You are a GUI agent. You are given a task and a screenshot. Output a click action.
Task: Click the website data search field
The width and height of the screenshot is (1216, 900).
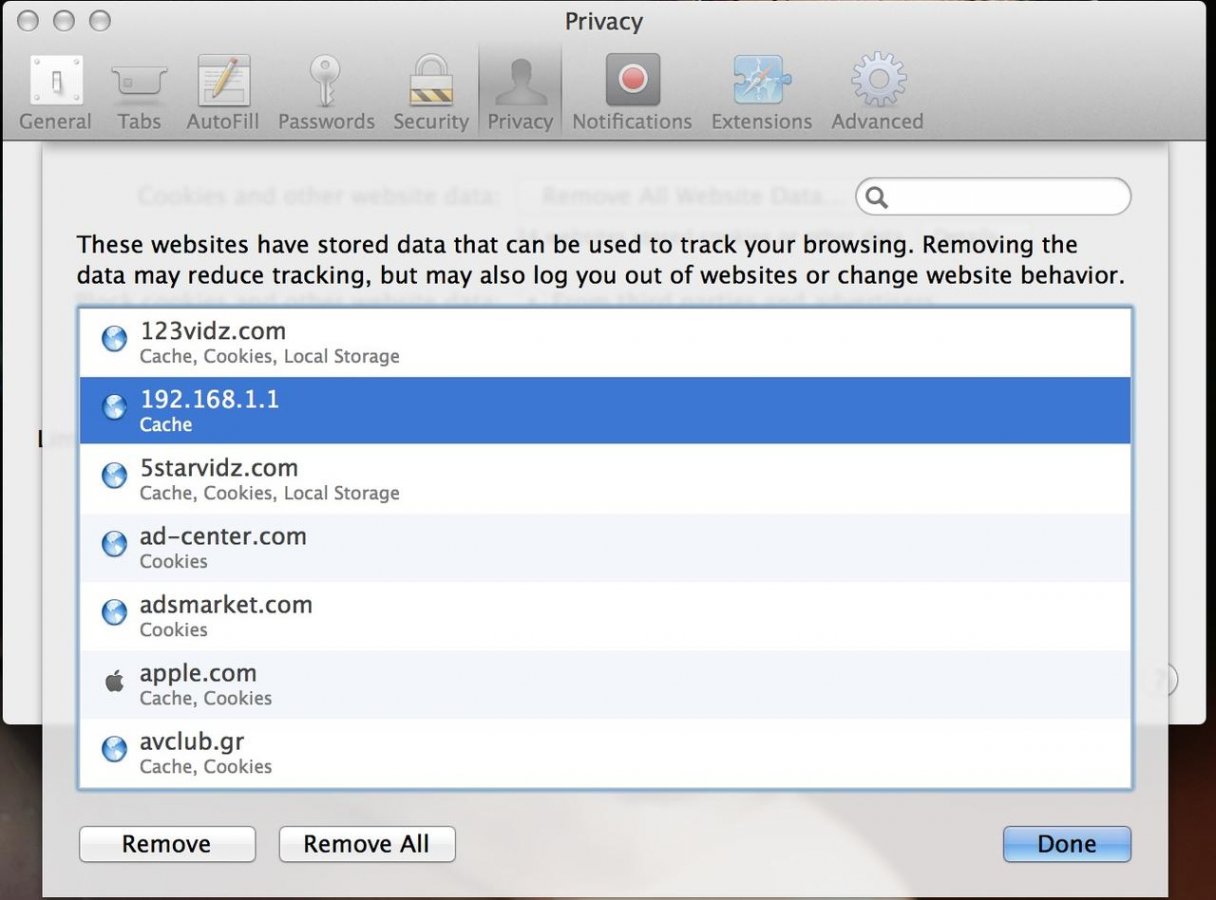[1005, 197]
